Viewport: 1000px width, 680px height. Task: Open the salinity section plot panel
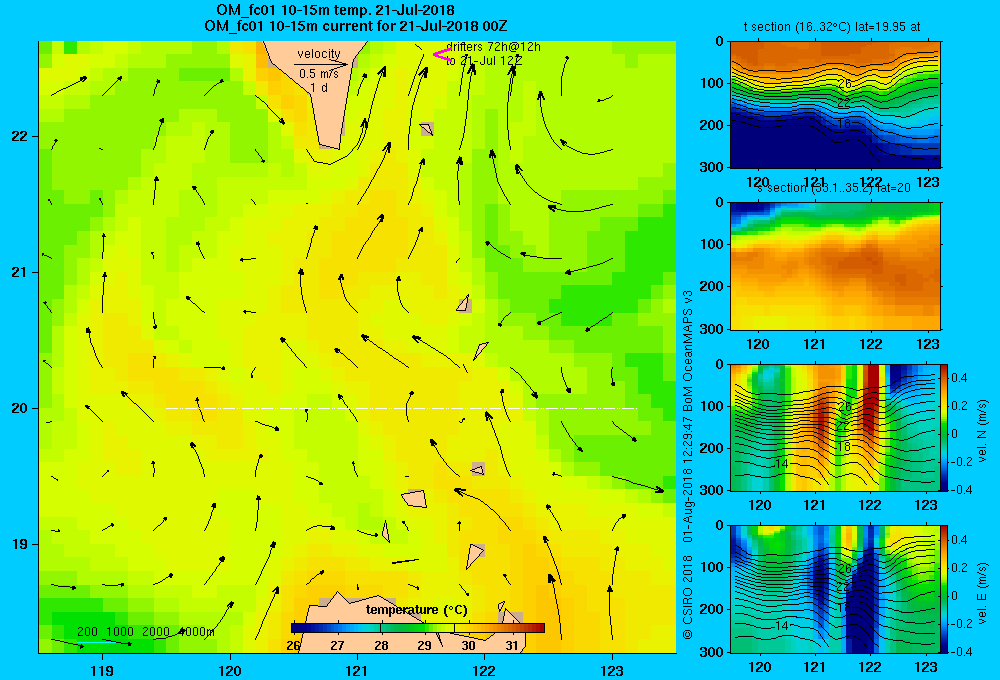pos(835,266)
